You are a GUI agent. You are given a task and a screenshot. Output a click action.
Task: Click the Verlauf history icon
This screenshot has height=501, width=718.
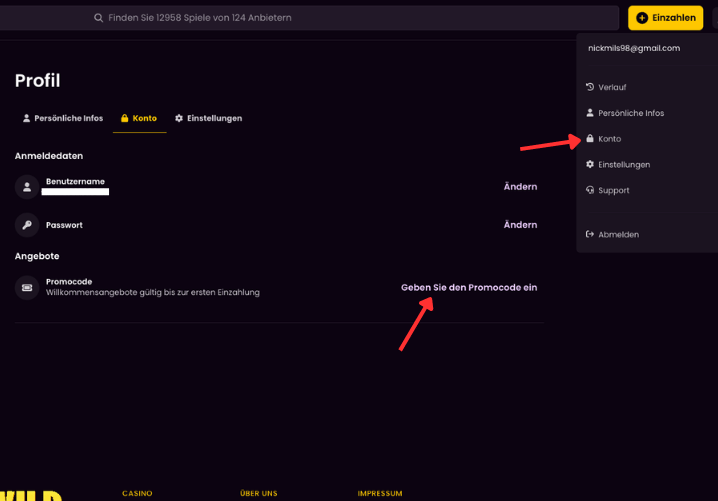590,87
